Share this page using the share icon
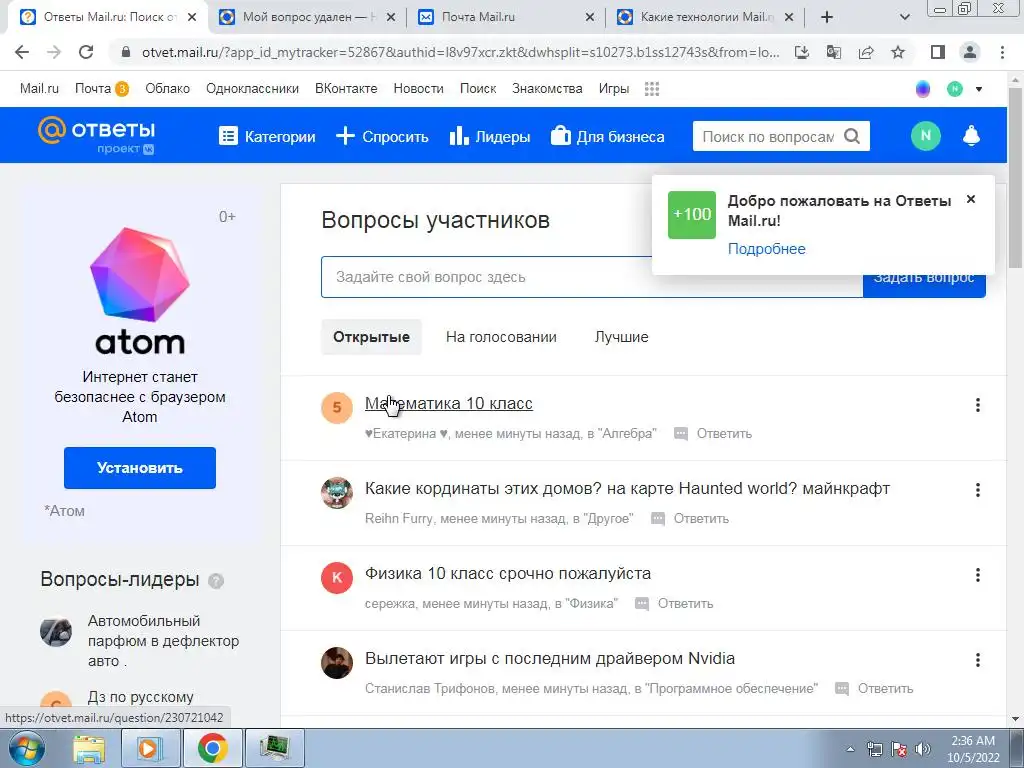This screenshot has width=1024, height=768. pos(866,52)
